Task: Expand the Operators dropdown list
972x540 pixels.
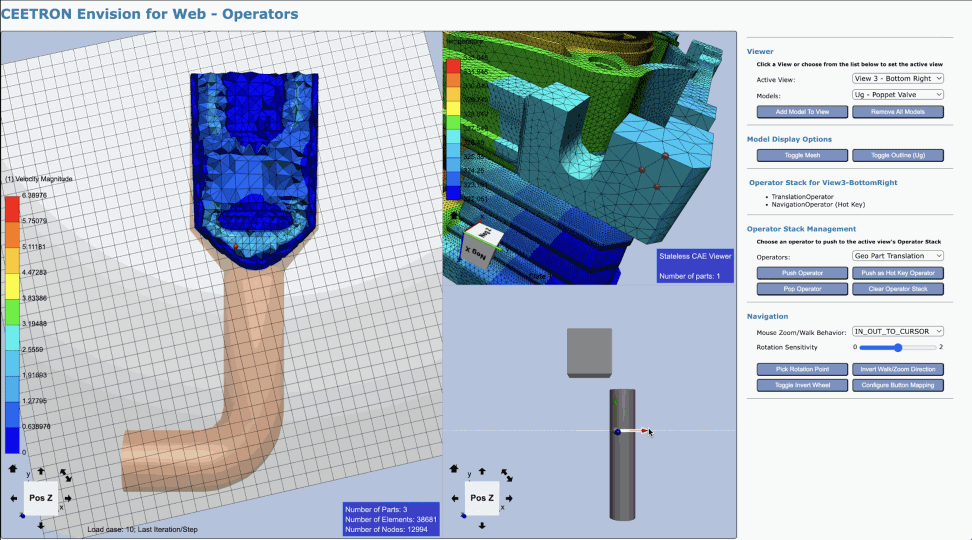Action: click(897, 256)
